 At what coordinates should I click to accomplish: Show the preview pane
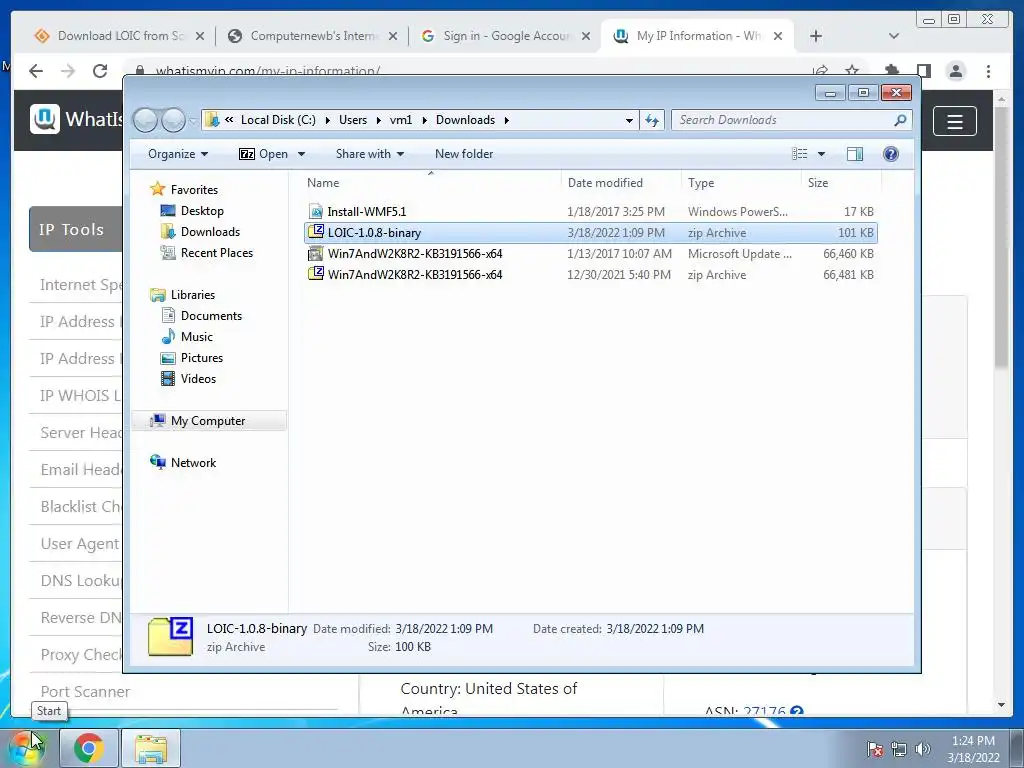[854, 154]
